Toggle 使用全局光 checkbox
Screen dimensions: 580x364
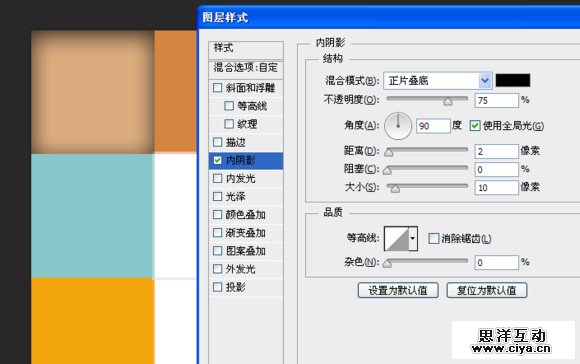pyautogui.click(x=475, y=126)
